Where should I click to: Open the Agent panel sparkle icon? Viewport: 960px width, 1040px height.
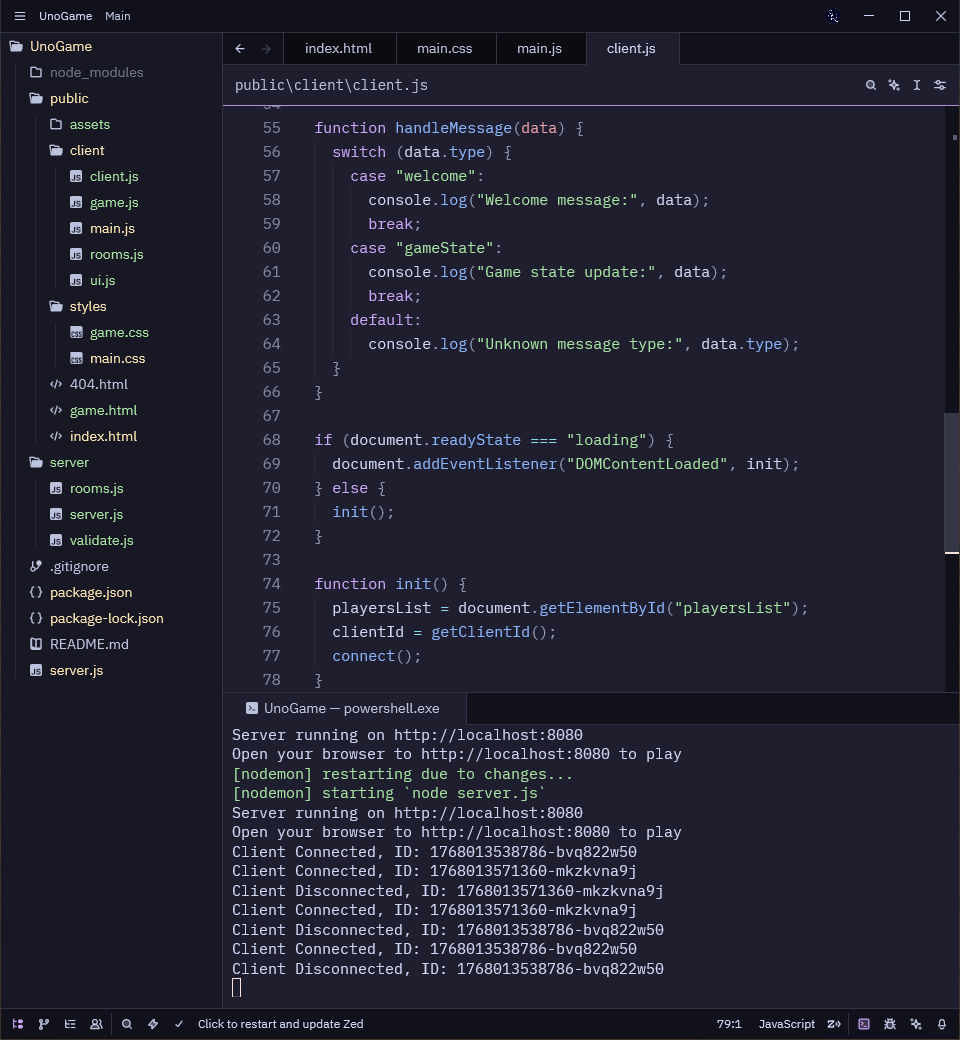click(x=916, y=1024)
